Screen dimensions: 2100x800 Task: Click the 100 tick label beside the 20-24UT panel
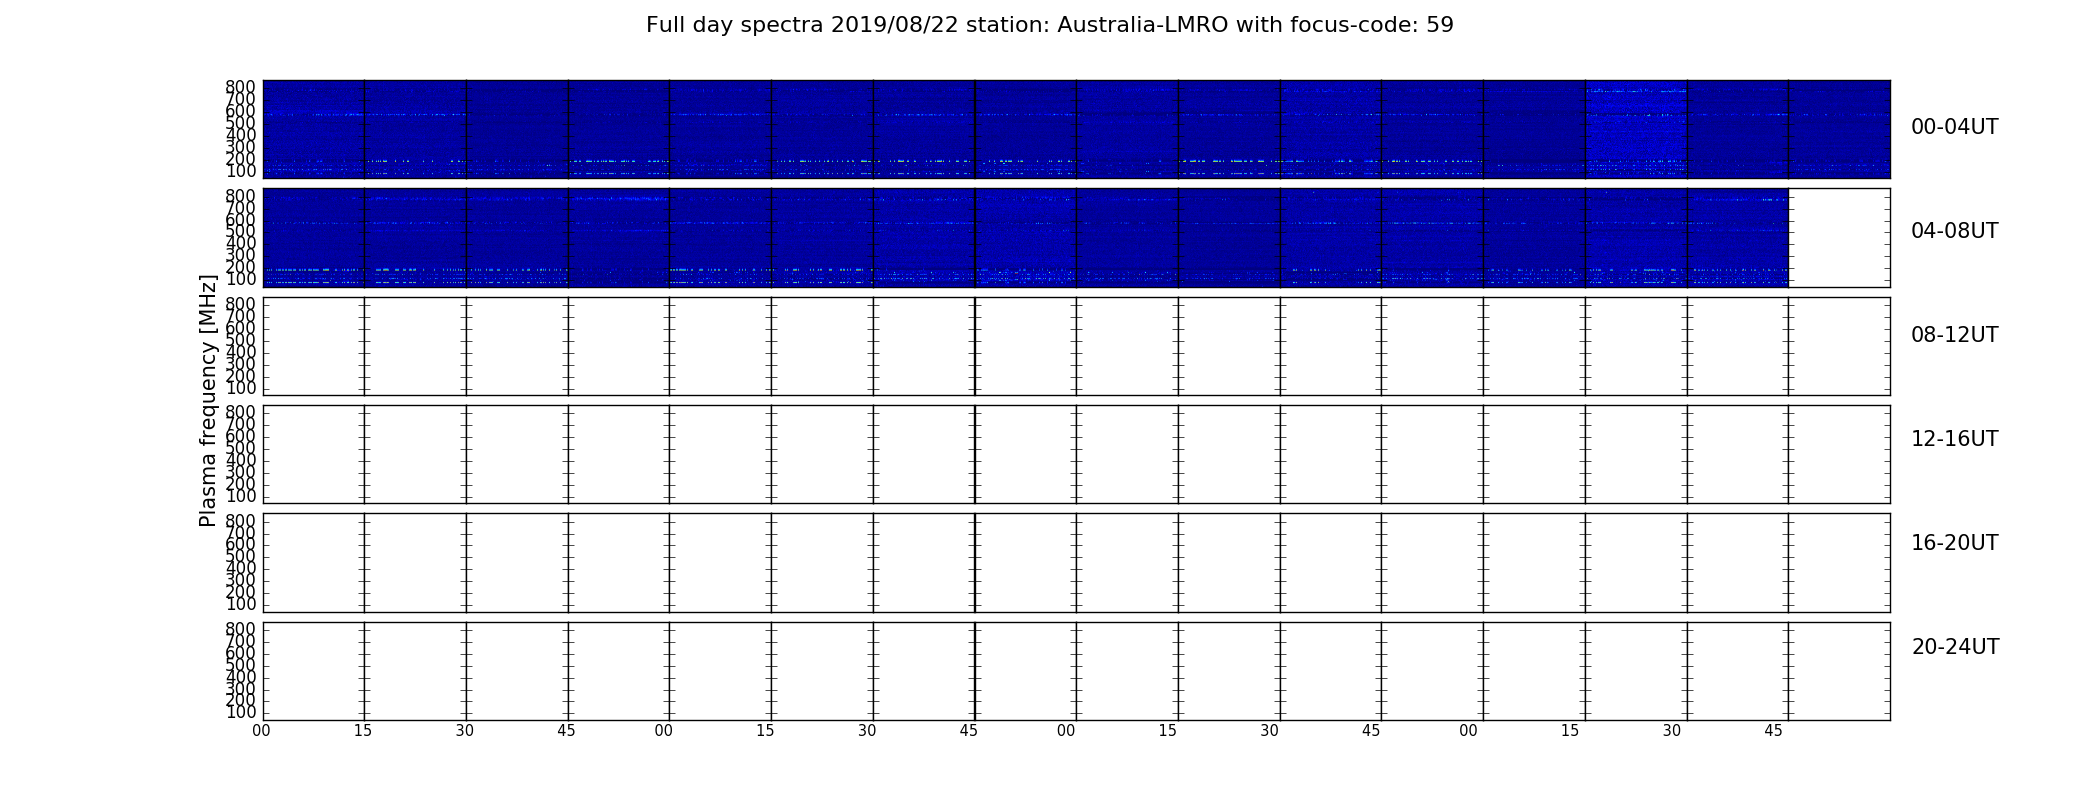pyautogui.click(x=241, y=712)
